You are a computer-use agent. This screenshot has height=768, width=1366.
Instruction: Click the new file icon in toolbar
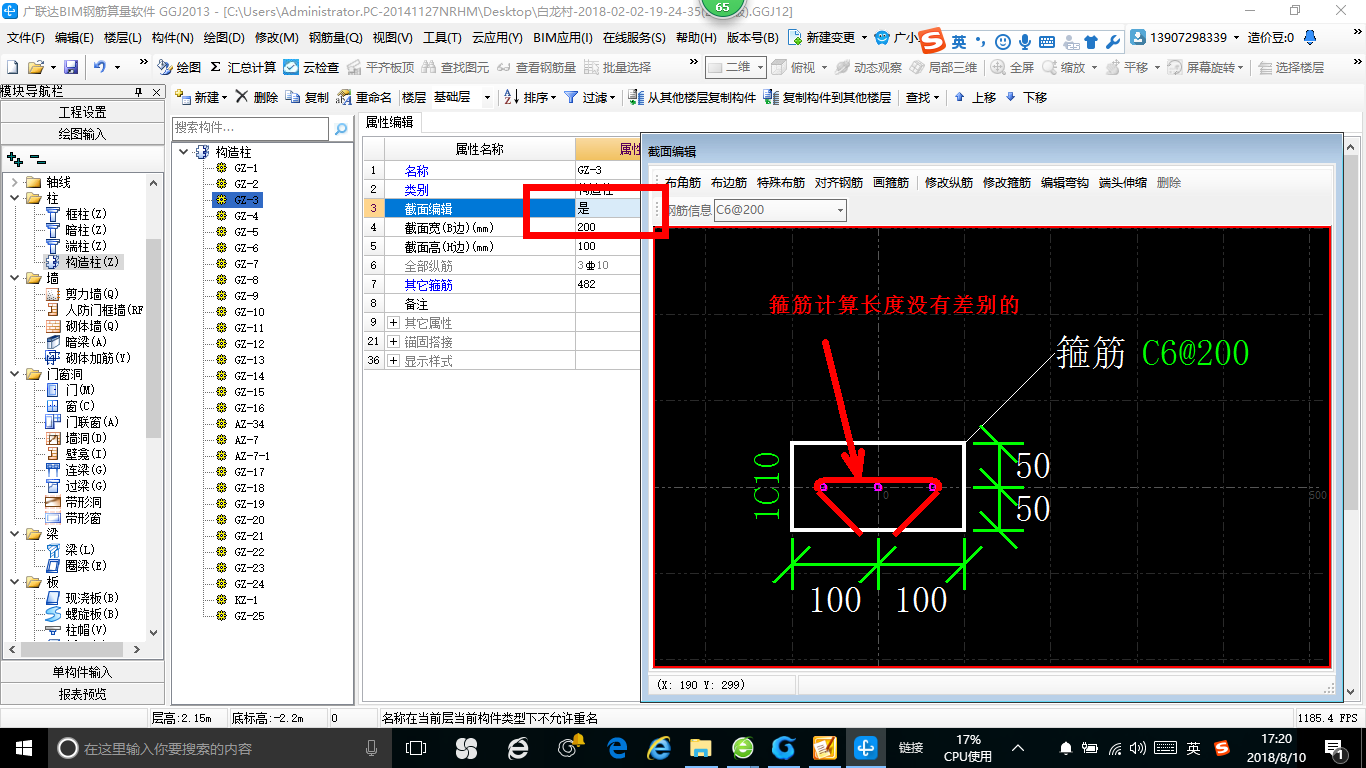tap(12, 67)
